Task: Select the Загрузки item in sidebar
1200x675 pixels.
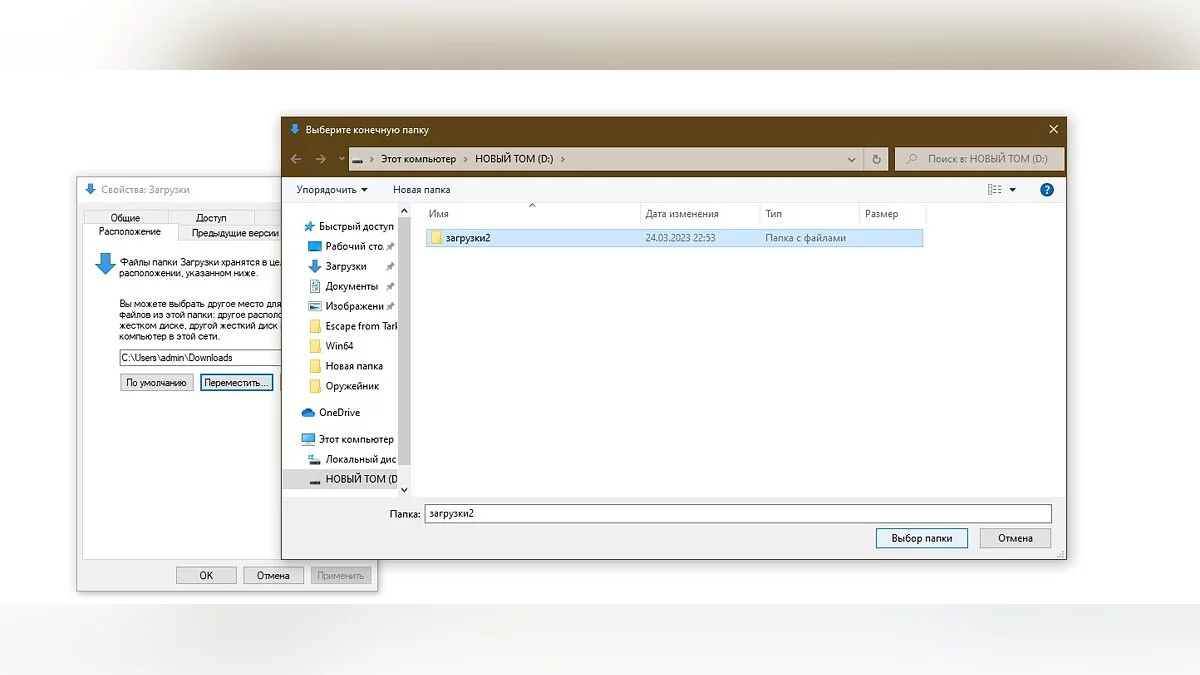Action: point(346,266)
